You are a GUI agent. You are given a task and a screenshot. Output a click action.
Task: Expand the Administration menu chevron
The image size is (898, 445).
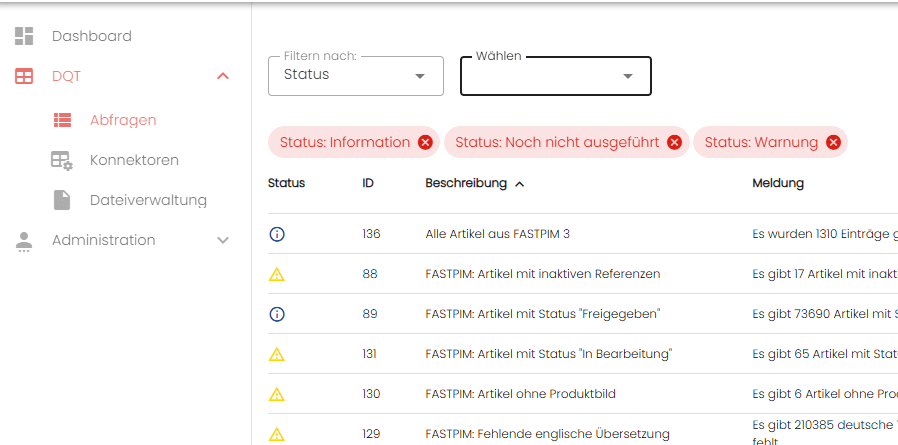click(x=223, y=240)
